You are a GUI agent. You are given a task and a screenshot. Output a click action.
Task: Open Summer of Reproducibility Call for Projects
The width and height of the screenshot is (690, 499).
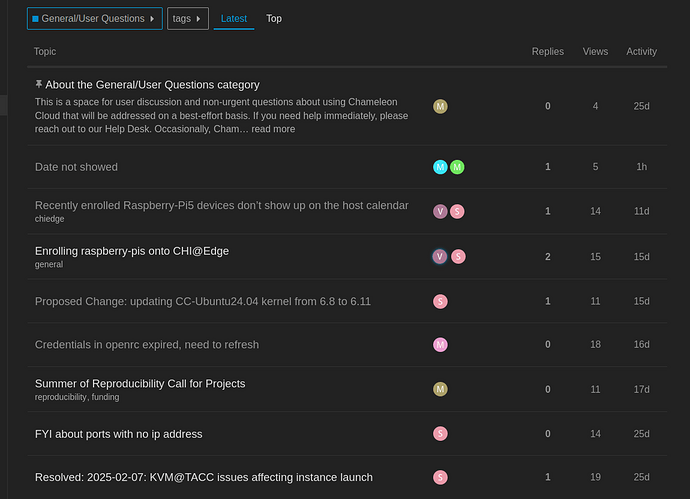tap(140, 384)
